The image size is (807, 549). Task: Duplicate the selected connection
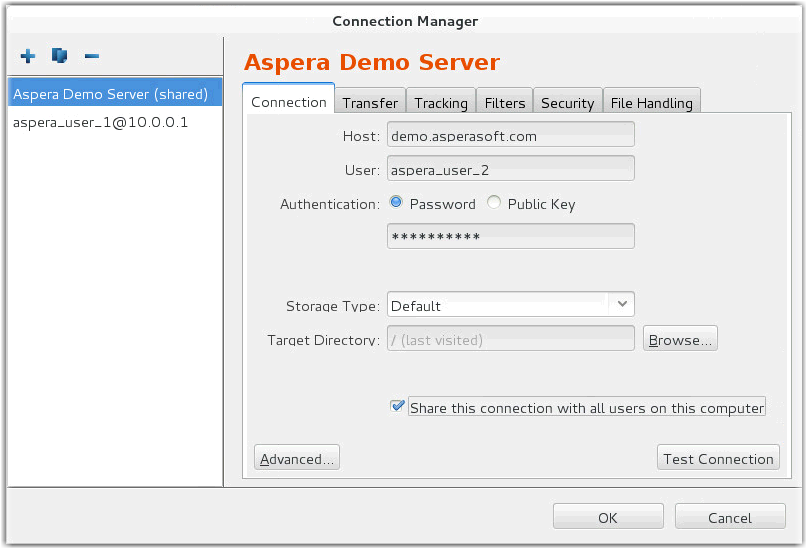[60, 55]
